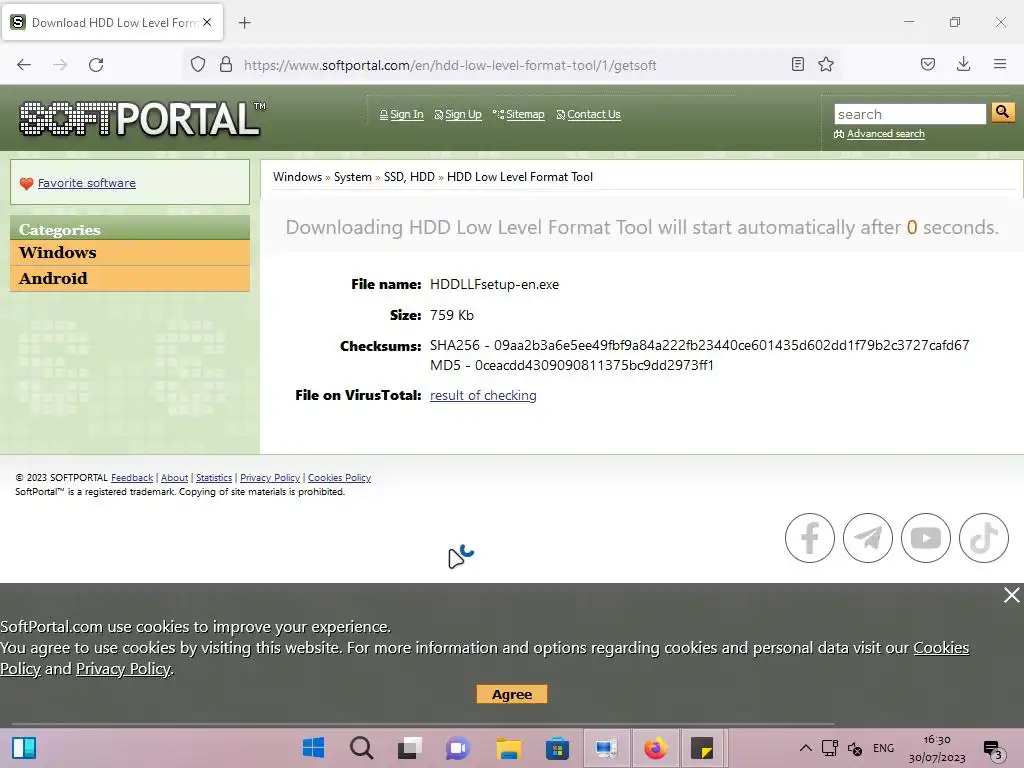Click the address bar URL field
The width and height of the screenshot is (1024, 768).
point(449,65)
